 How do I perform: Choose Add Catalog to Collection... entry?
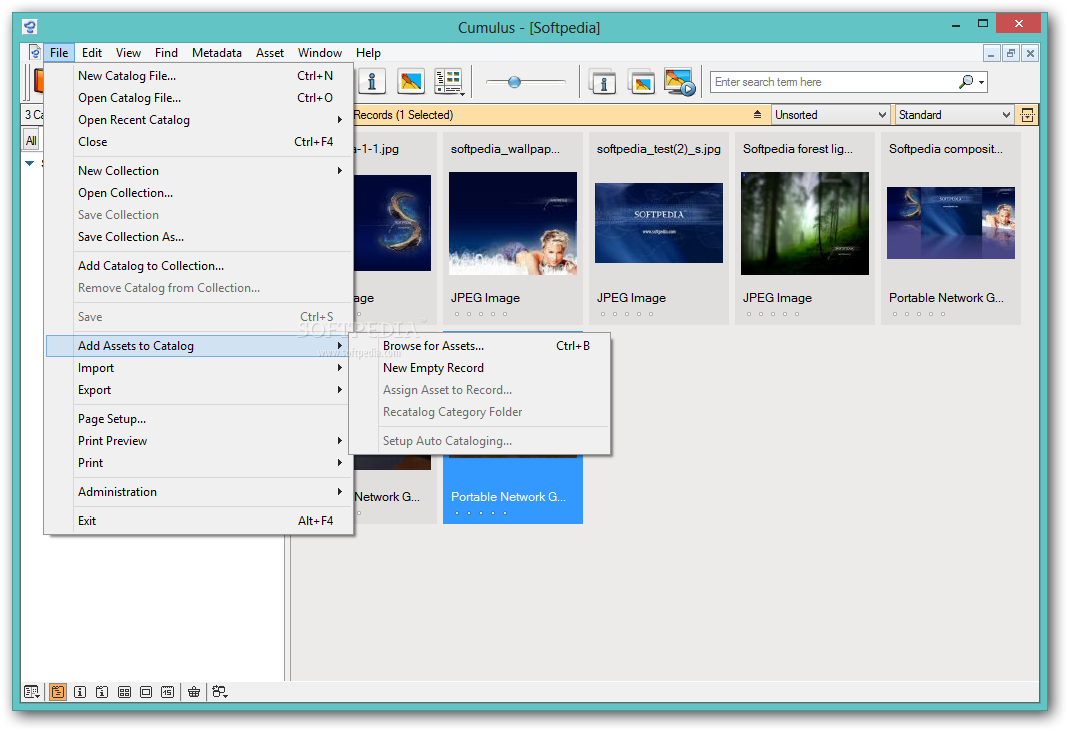200,266
